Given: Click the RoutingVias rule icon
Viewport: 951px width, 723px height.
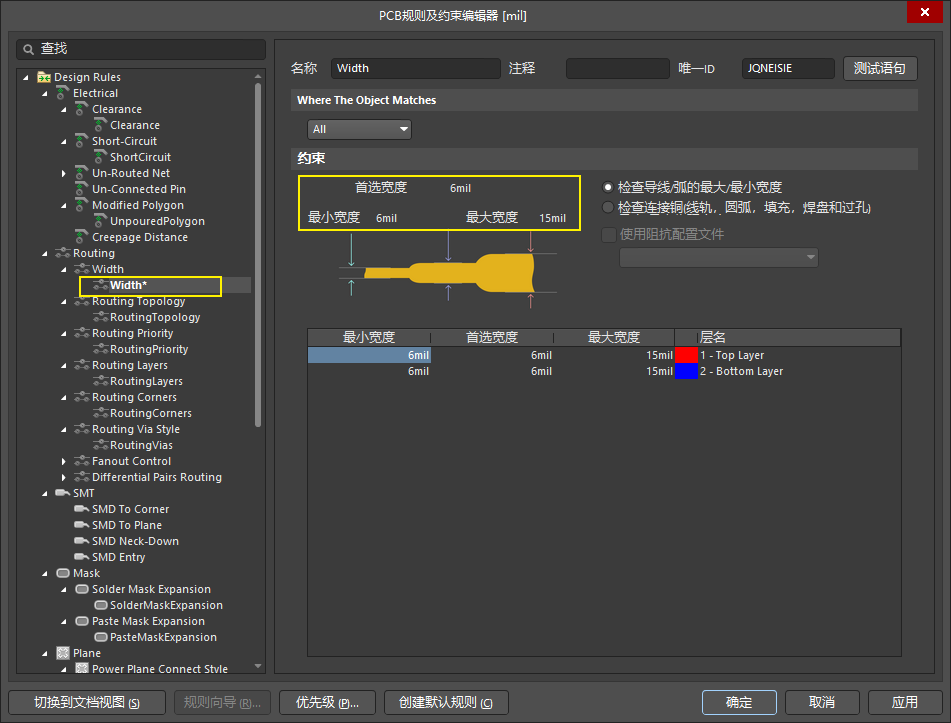Looking at the screenshot, I should [x=100, y=445].
